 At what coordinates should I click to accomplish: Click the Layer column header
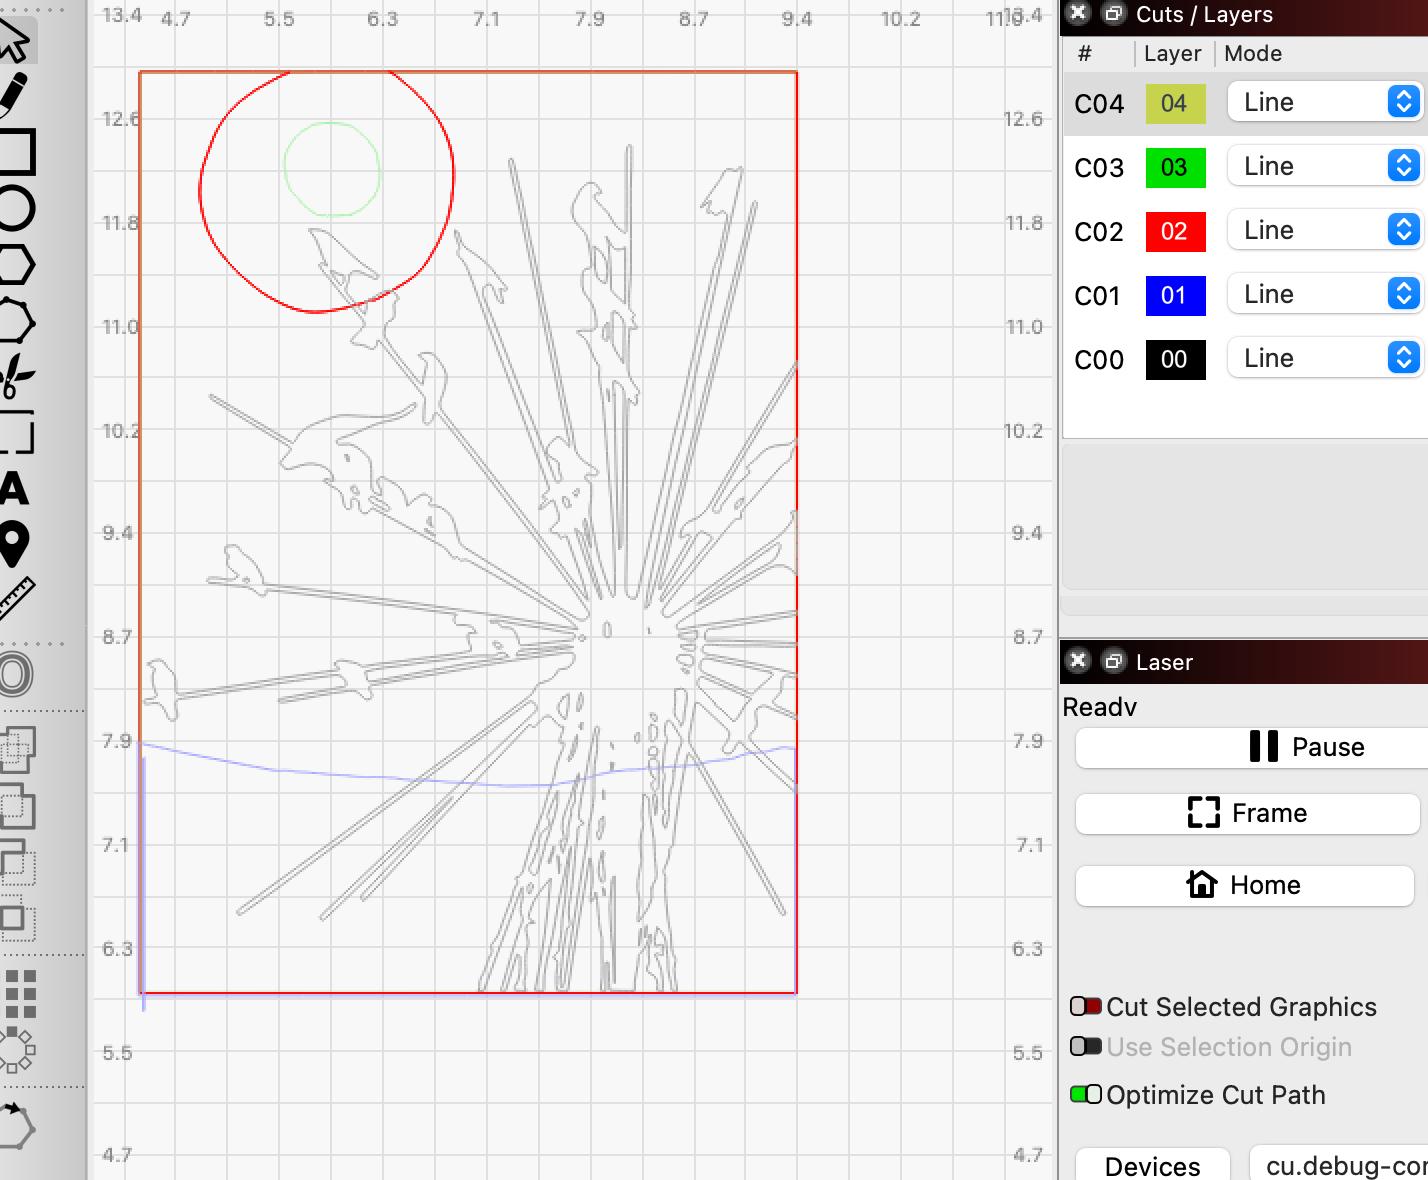pos(1172,54)
